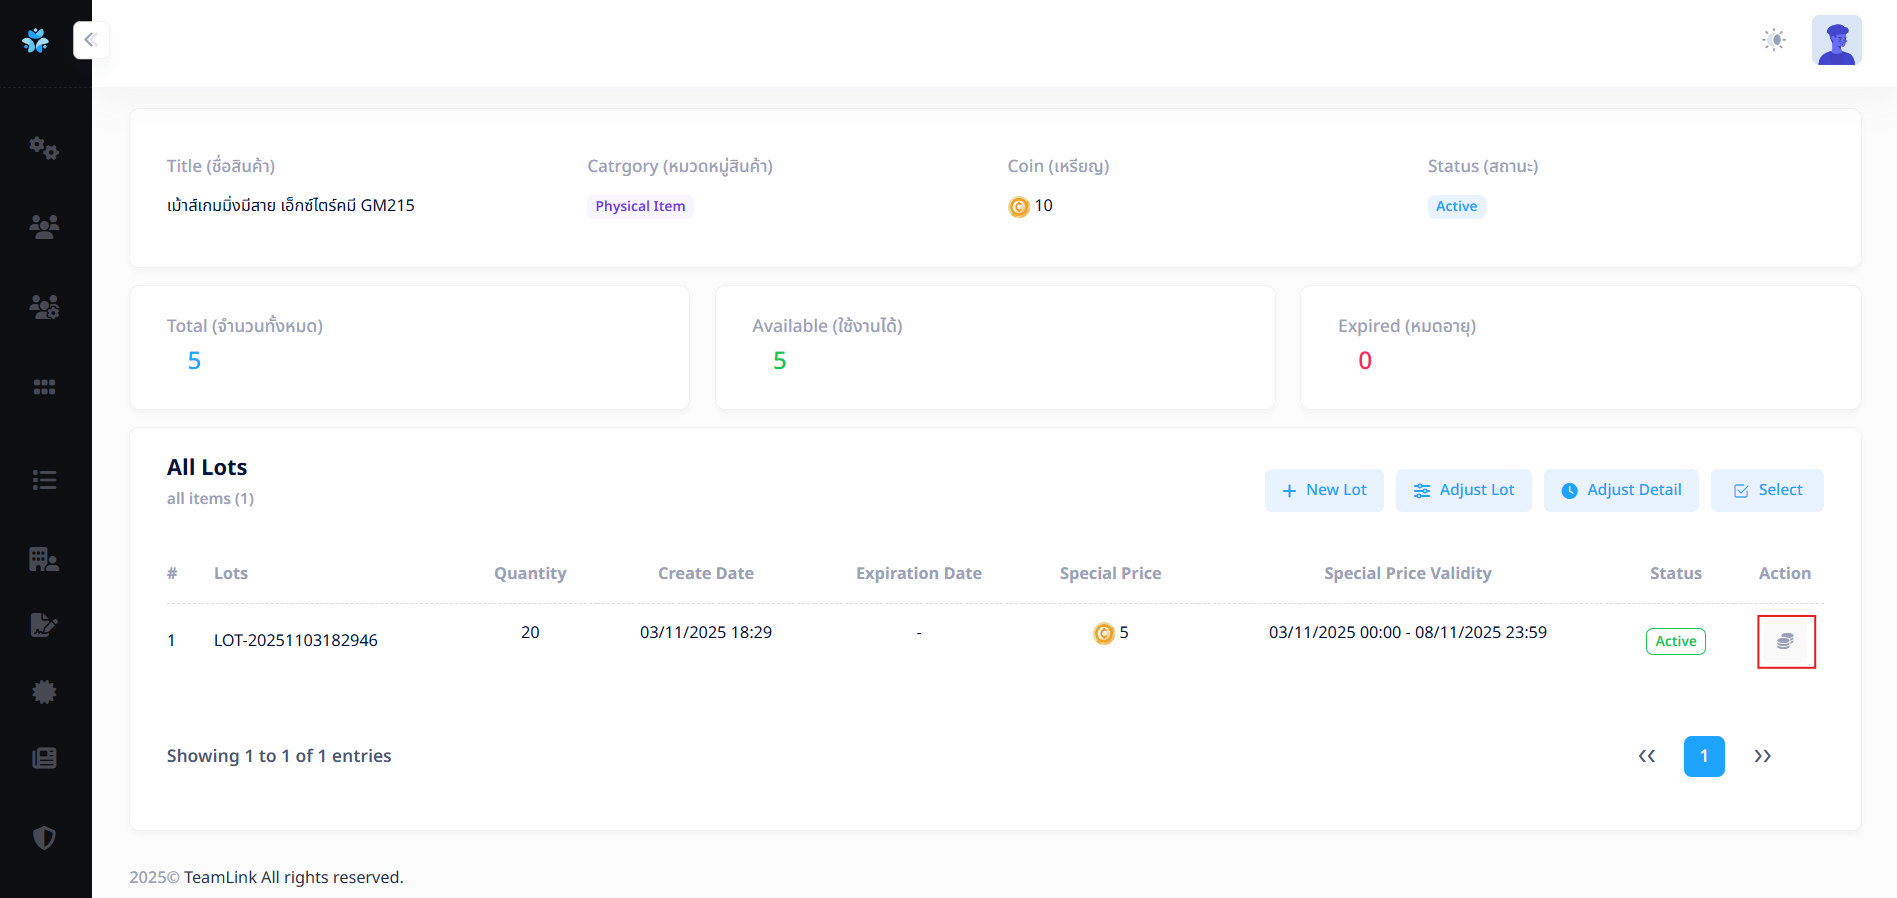
Task: Click the Adjust Detail button
Action: tap(1620, 490)
